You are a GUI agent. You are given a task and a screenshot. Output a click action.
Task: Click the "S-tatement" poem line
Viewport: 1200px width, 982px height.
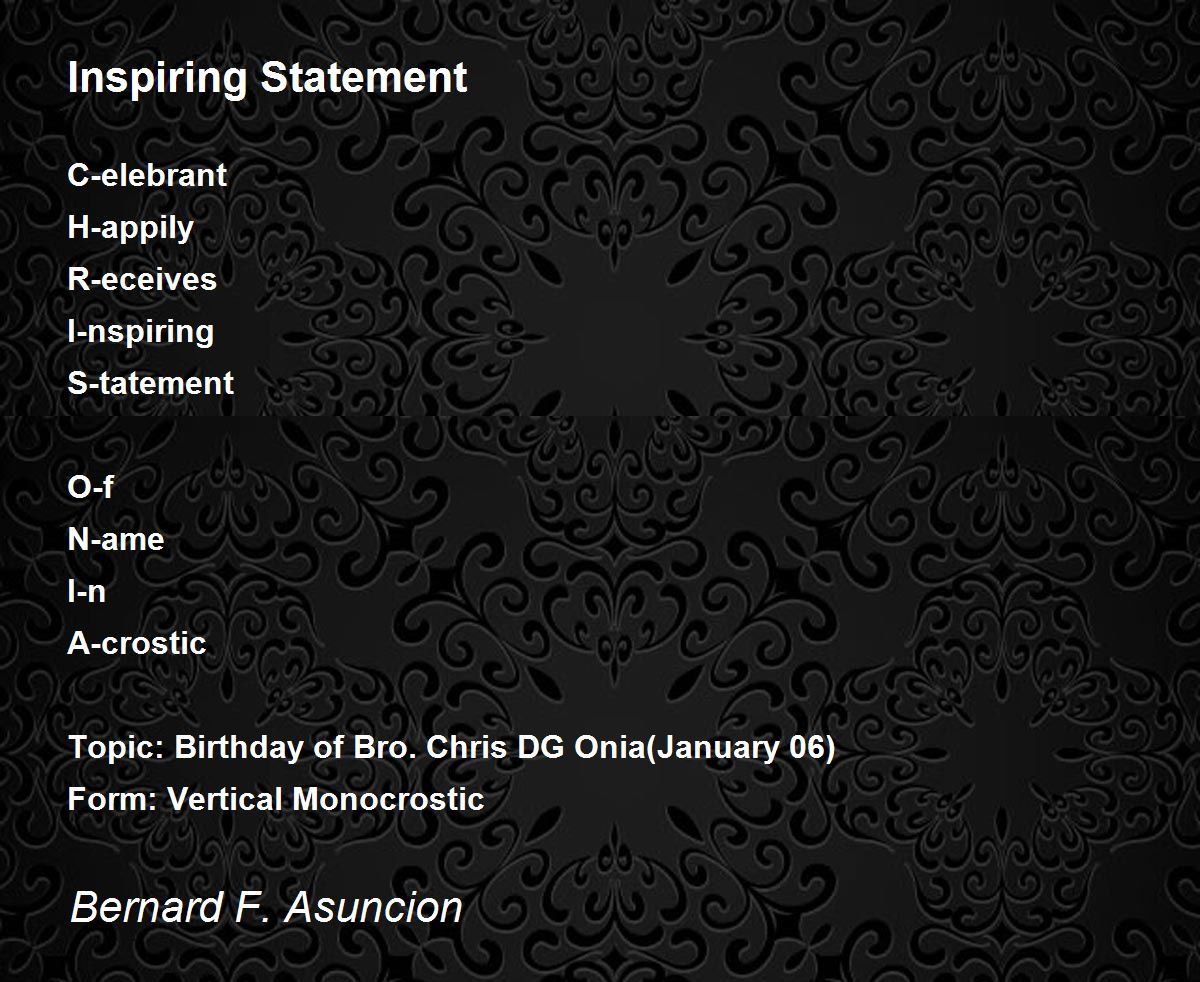[x=151, y=383]
